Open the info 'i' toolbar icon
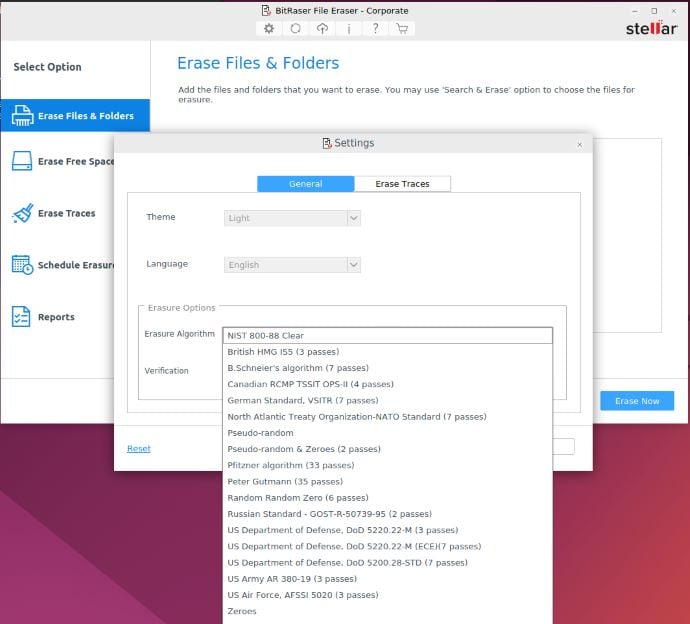The height and width of the screenshot is (624, 690). coord(349,29)
